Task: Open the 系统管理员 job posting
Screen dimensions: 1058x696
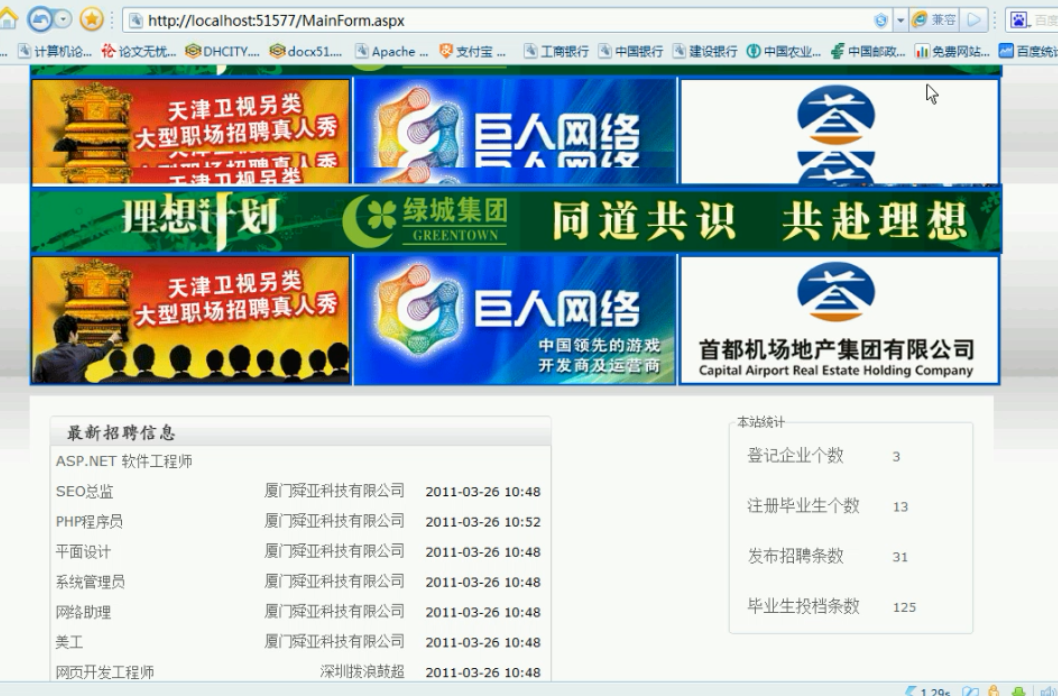Action: [x=90, y=582]
